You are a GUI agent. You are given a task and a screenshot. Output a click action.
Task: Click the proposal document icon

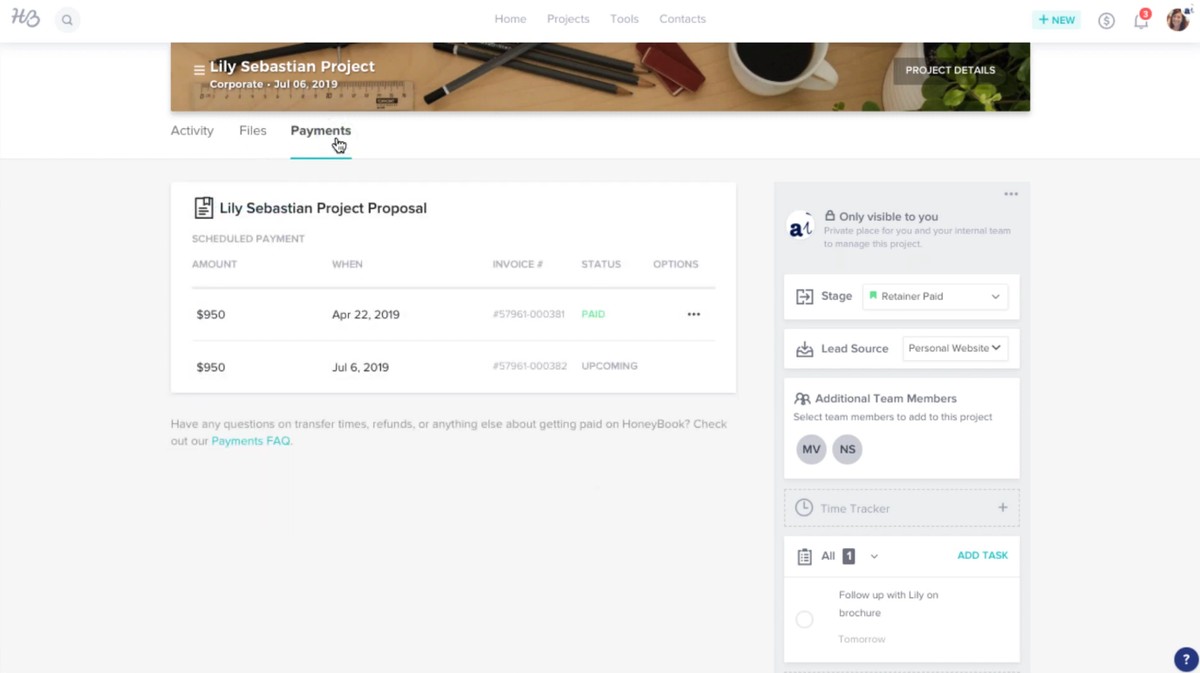pos(203,208)
